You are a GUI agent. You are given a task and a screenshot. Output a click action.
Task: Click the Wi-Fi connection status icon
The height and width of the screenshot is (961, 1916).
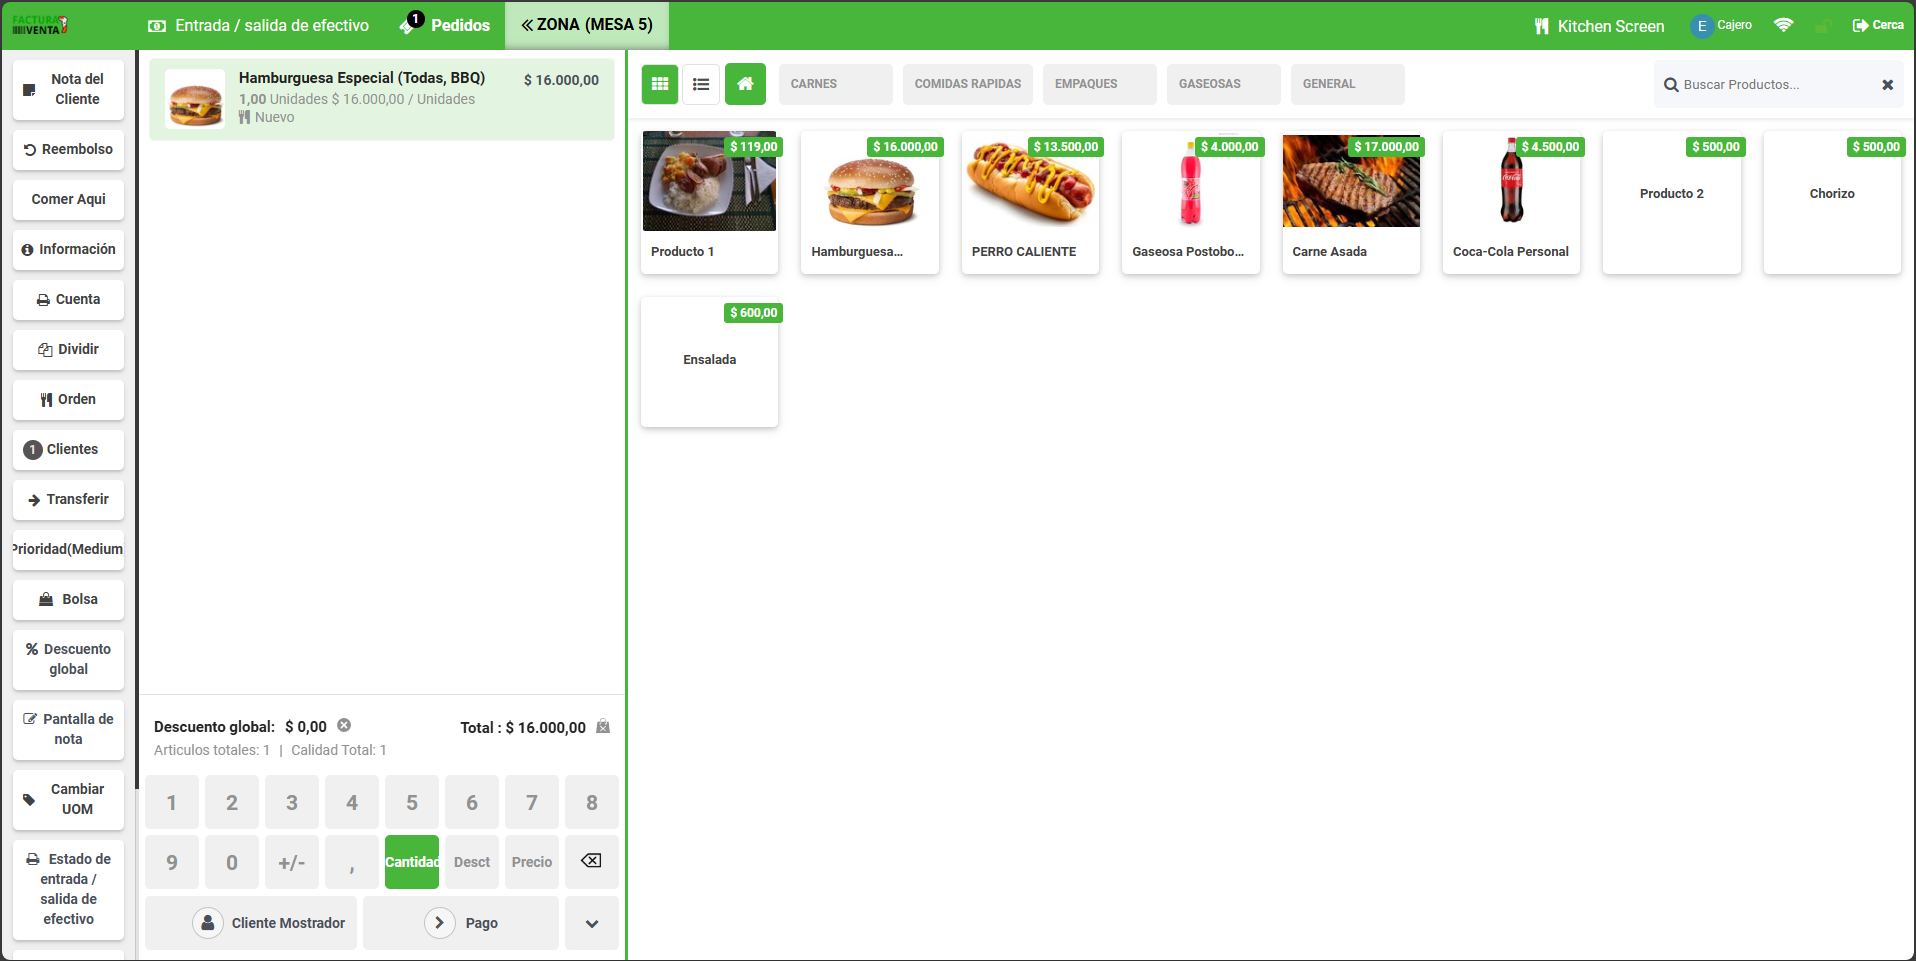tap(1783, 25)
